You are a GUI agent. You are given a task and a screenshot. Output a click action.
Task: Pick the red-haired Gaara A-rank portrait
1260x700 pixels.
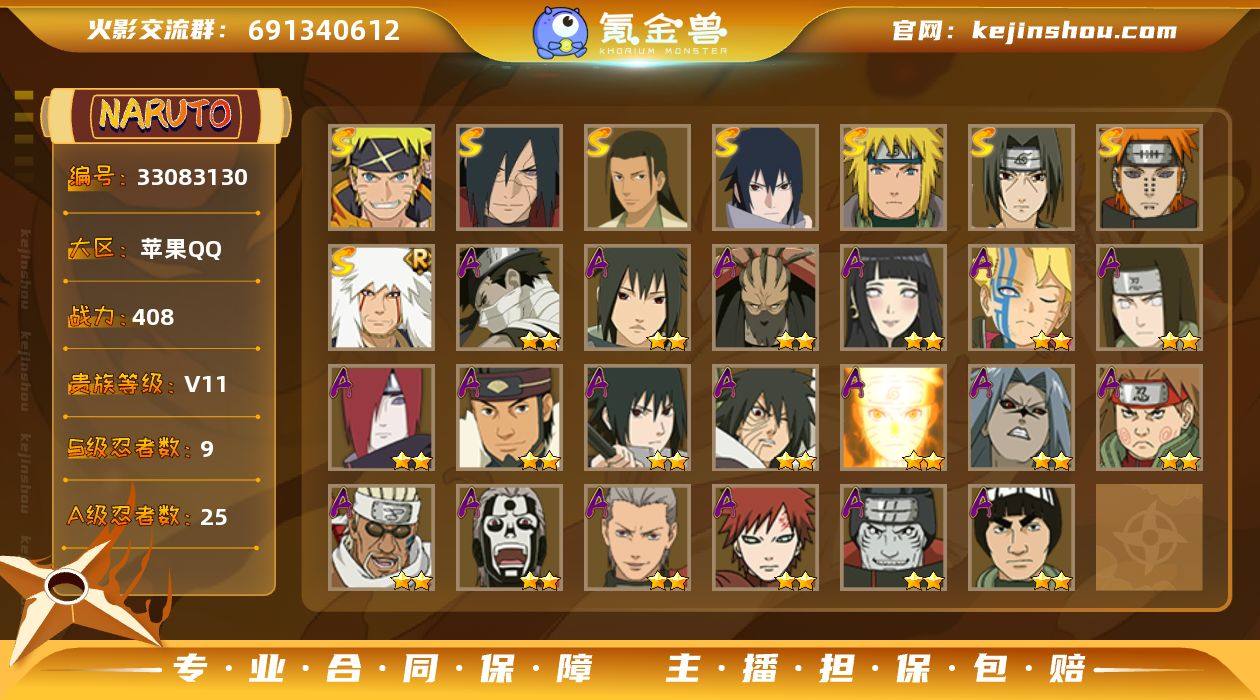[766, 538]
